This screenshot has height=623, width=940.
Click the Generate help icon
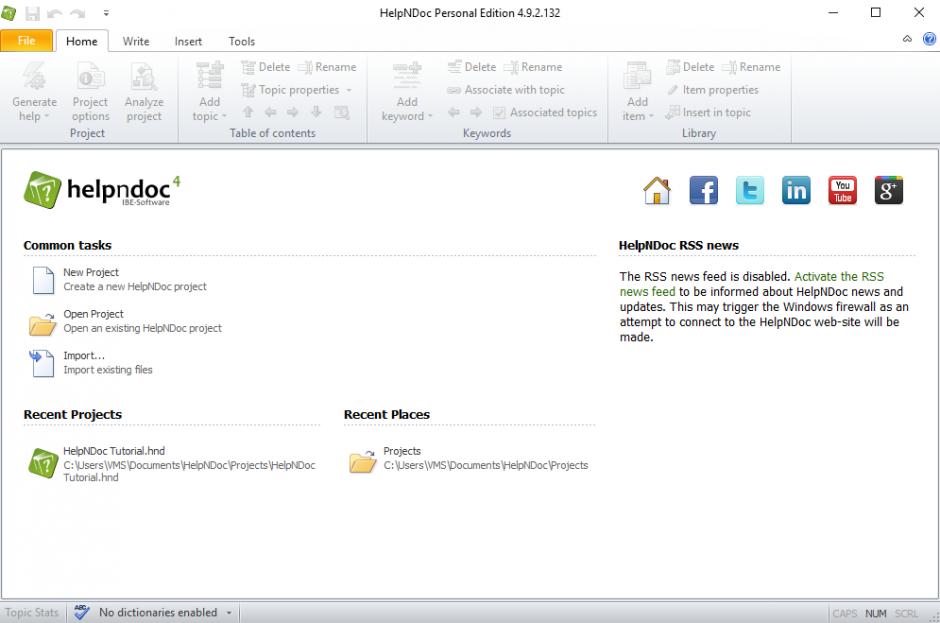(34, 76)
